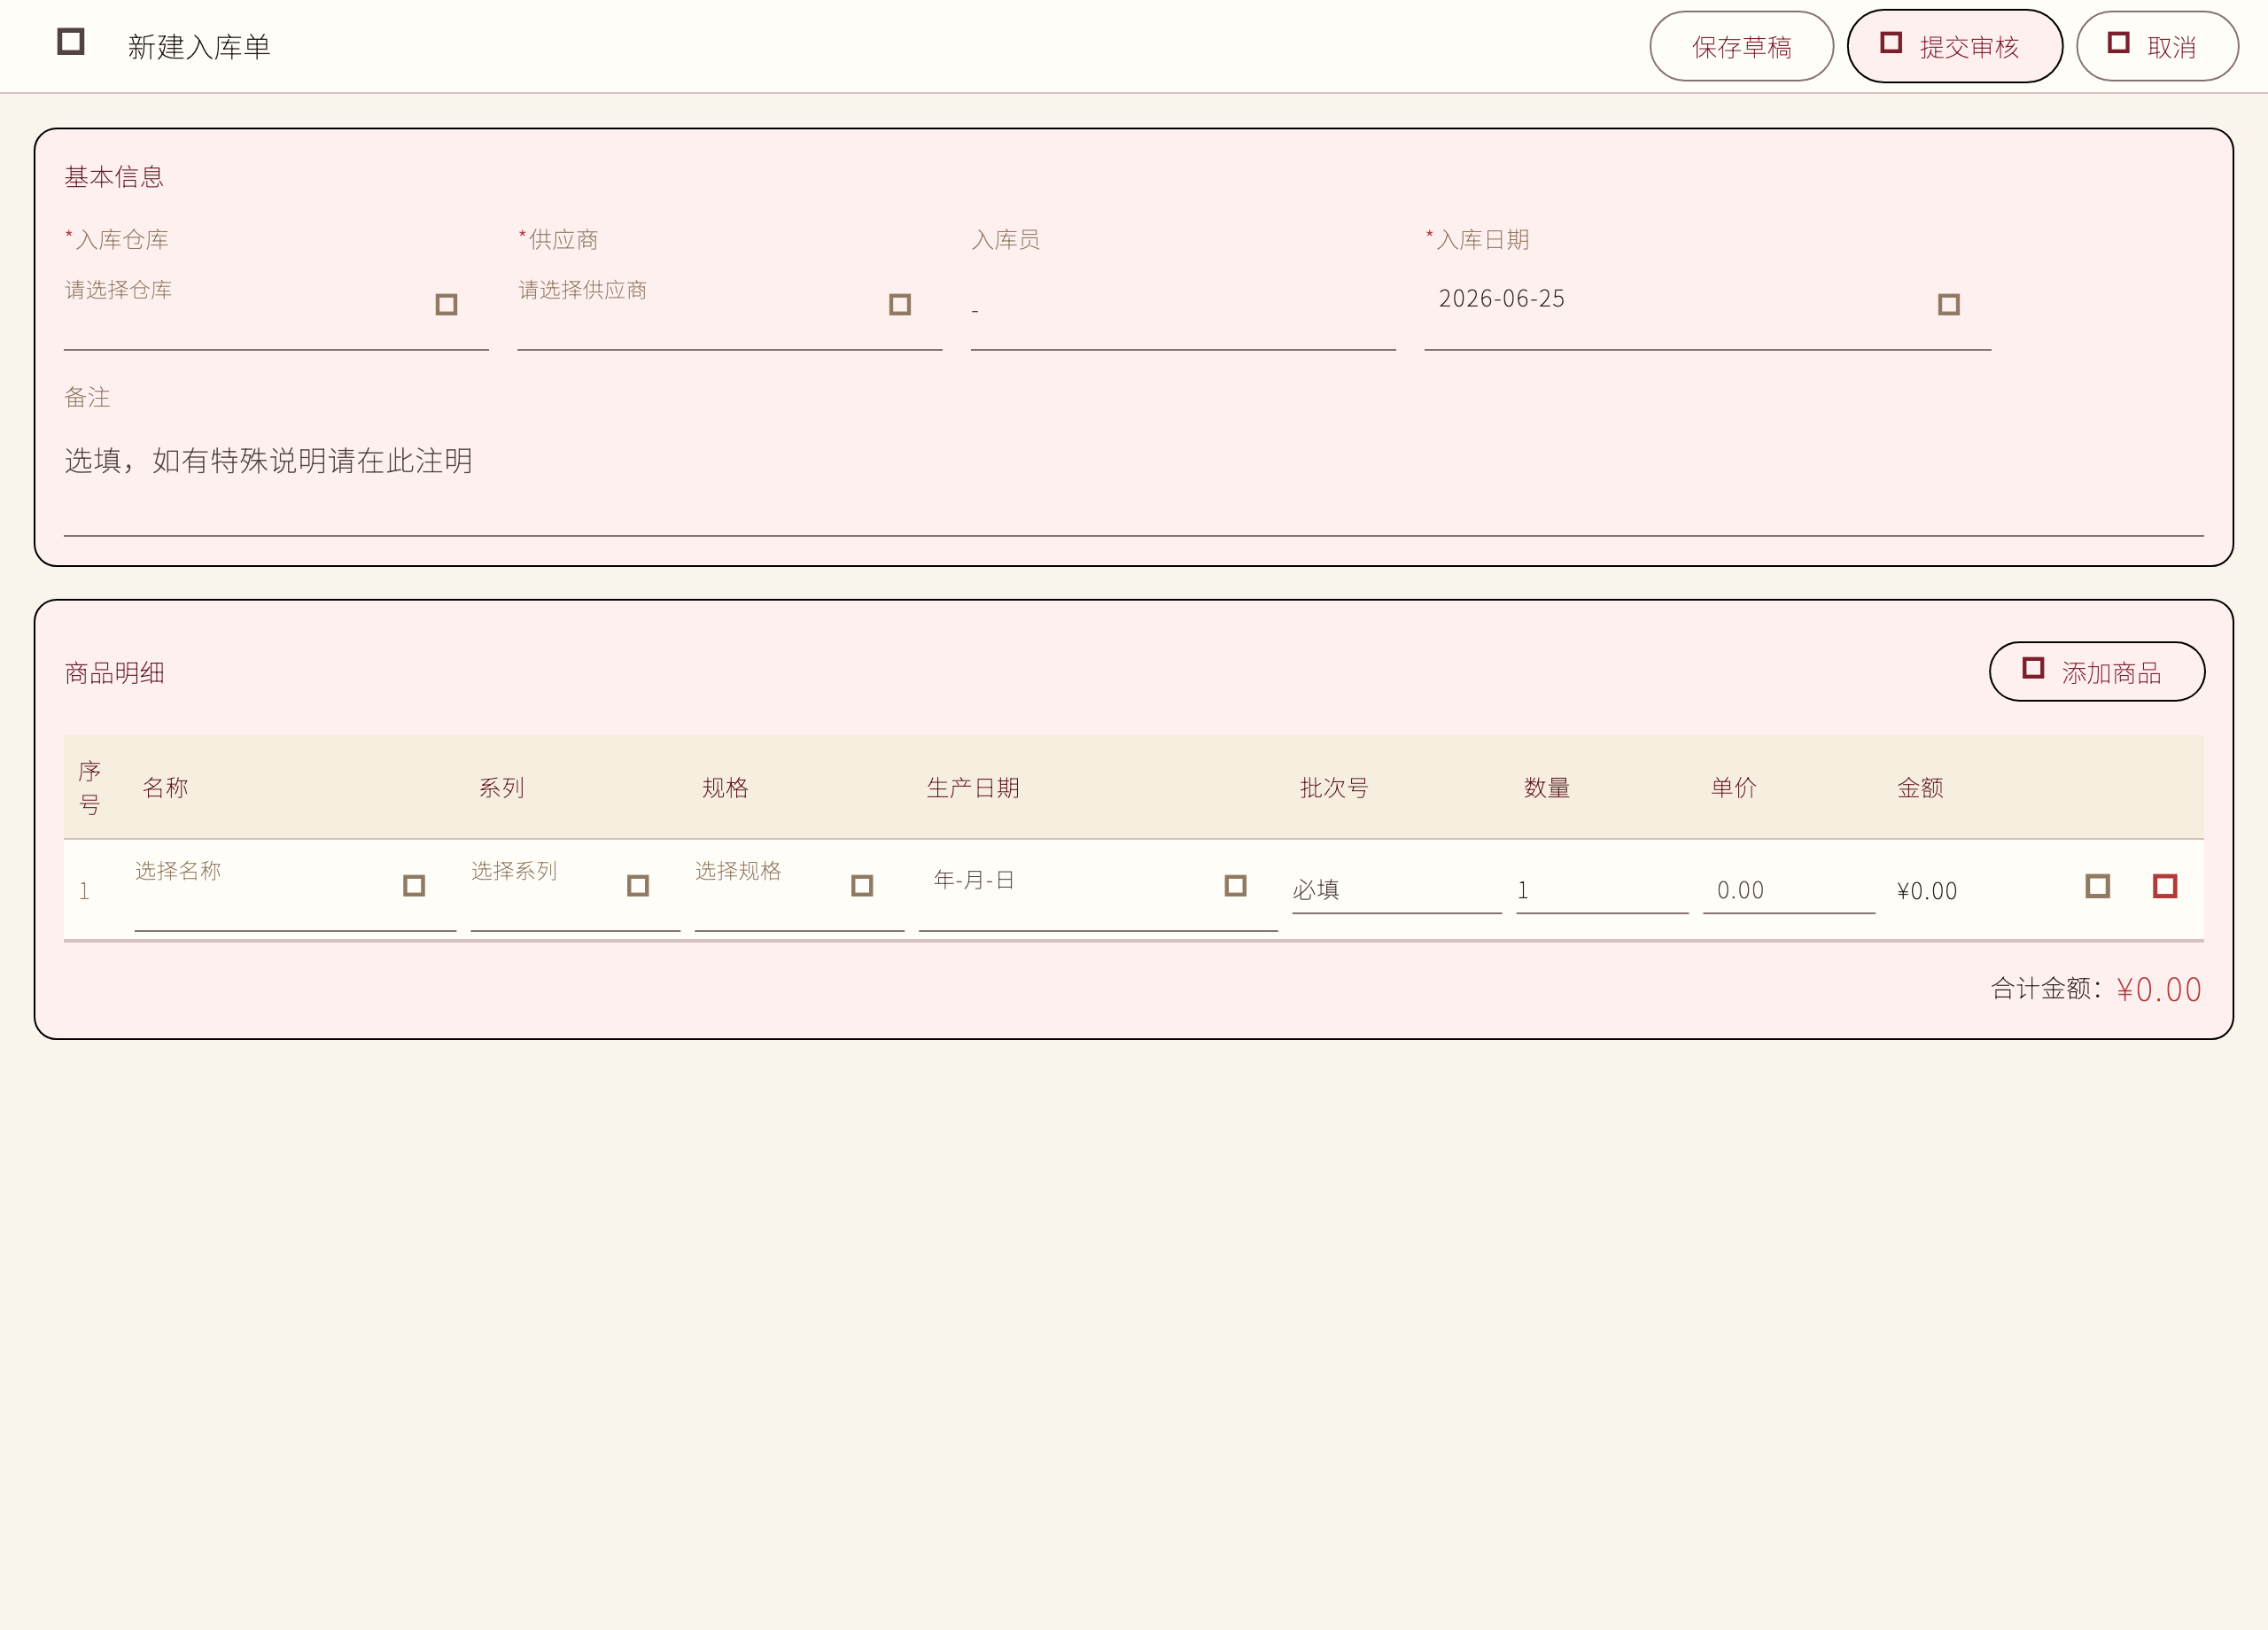Image resolution: width=2268 pixels, height=1630 pixels.
Task: Focus the 单价 input showing 0.00
Action: [x=1789, y=890]
